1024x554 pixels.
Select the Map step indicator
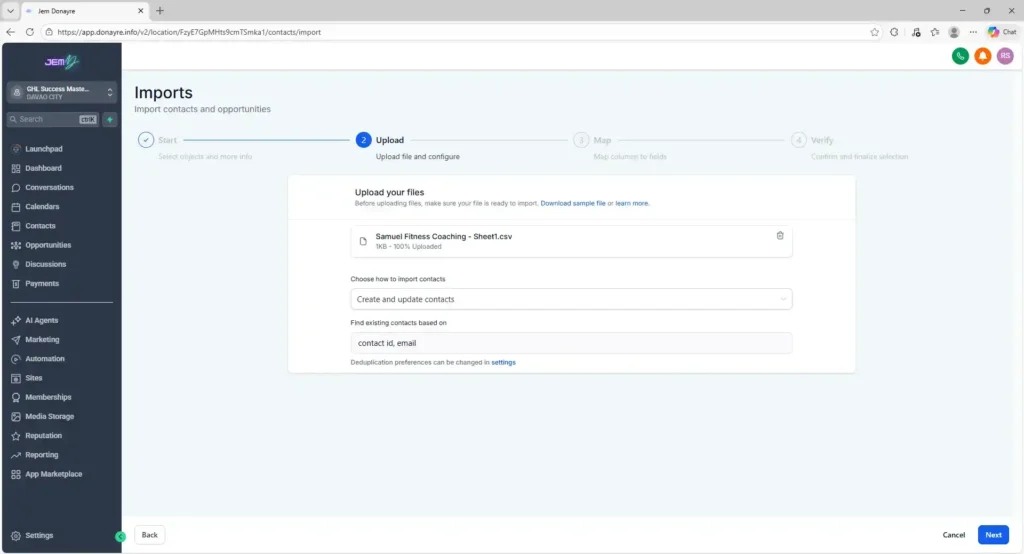pyautogui.click(x=581, y=140)
